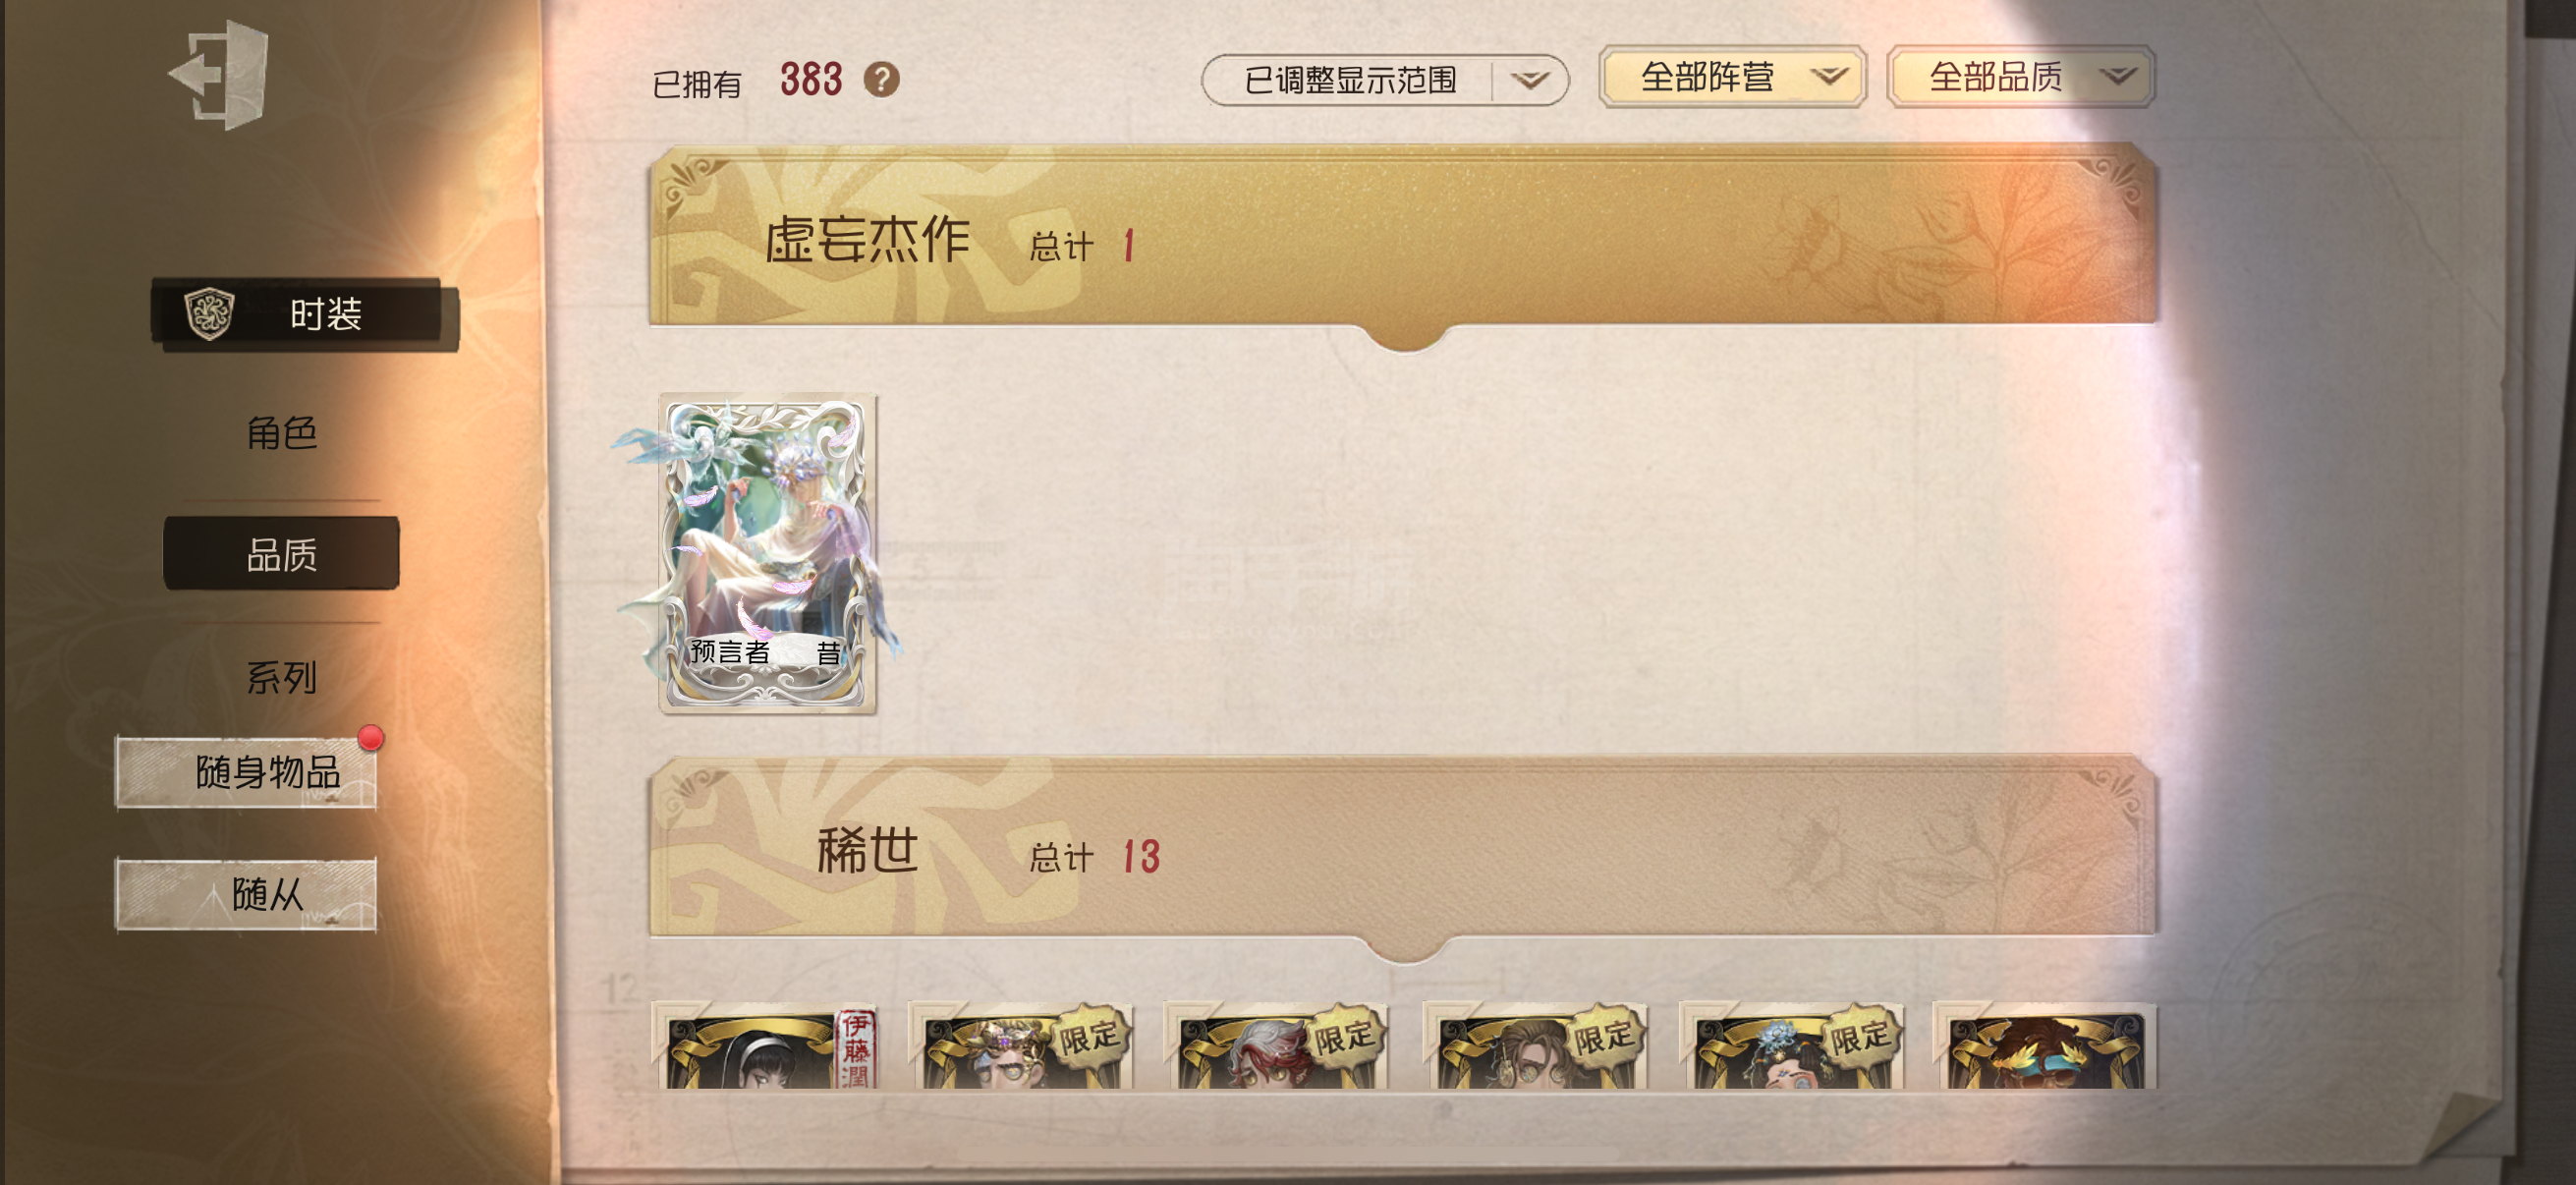Open the 全部阵营 faction filter
Image resolution: width=2576 pixels, height=1185 pixels.
(1732, 77)
